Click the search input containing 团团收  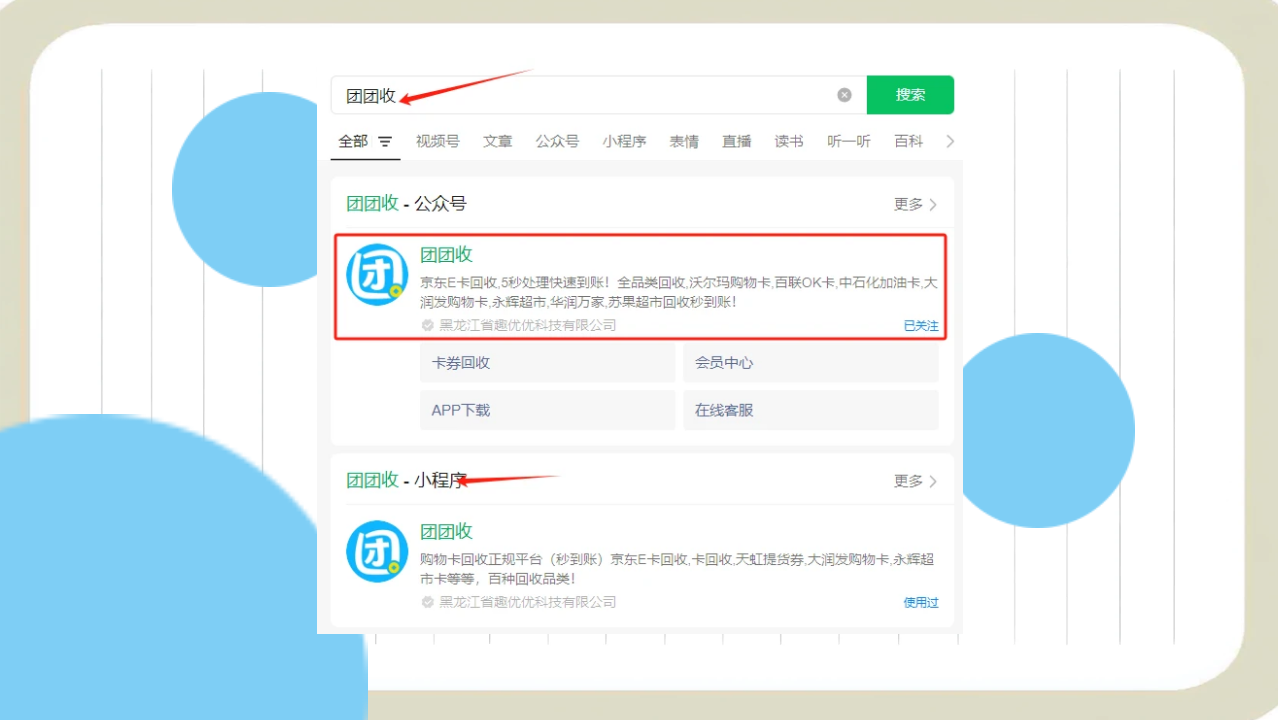598,95
